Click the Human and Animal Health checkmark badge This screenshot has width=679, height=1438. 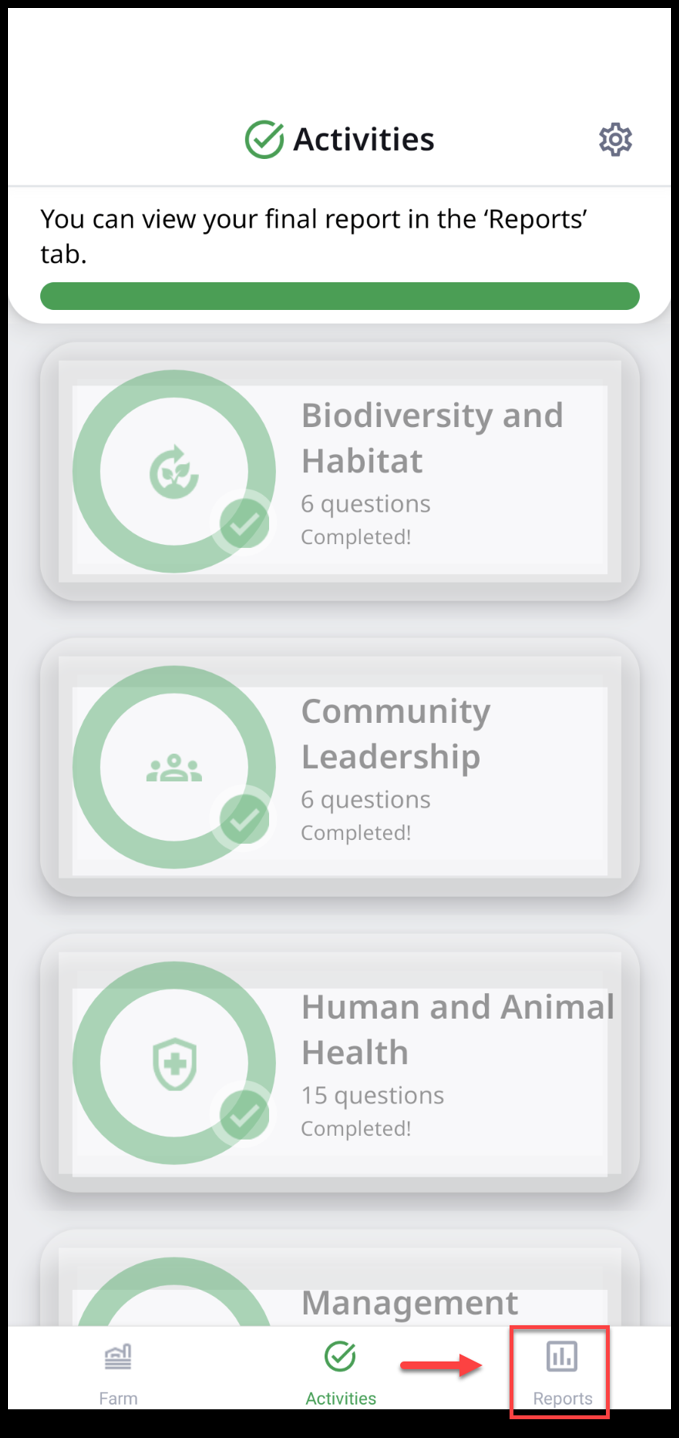(x=245, y=1115)
